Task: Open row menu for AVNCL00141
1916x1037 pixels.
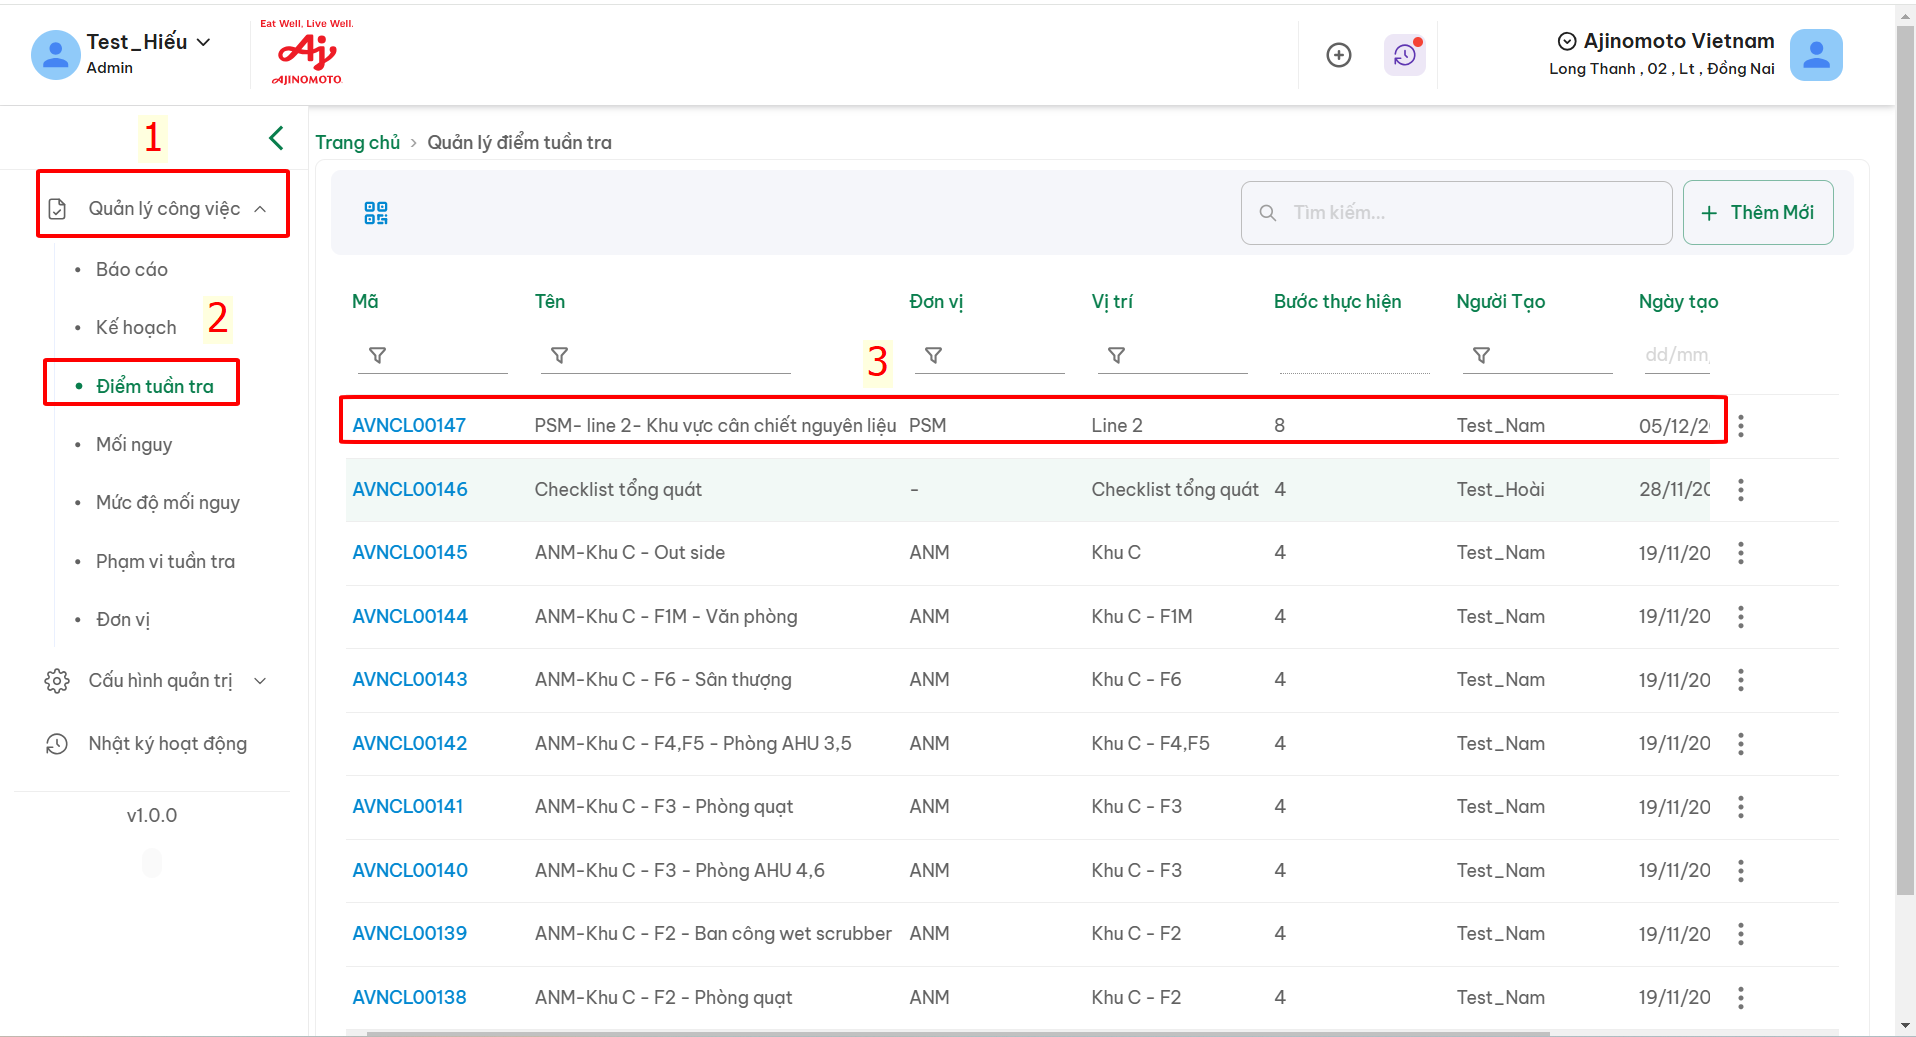Action: [x=1741, y=807]
